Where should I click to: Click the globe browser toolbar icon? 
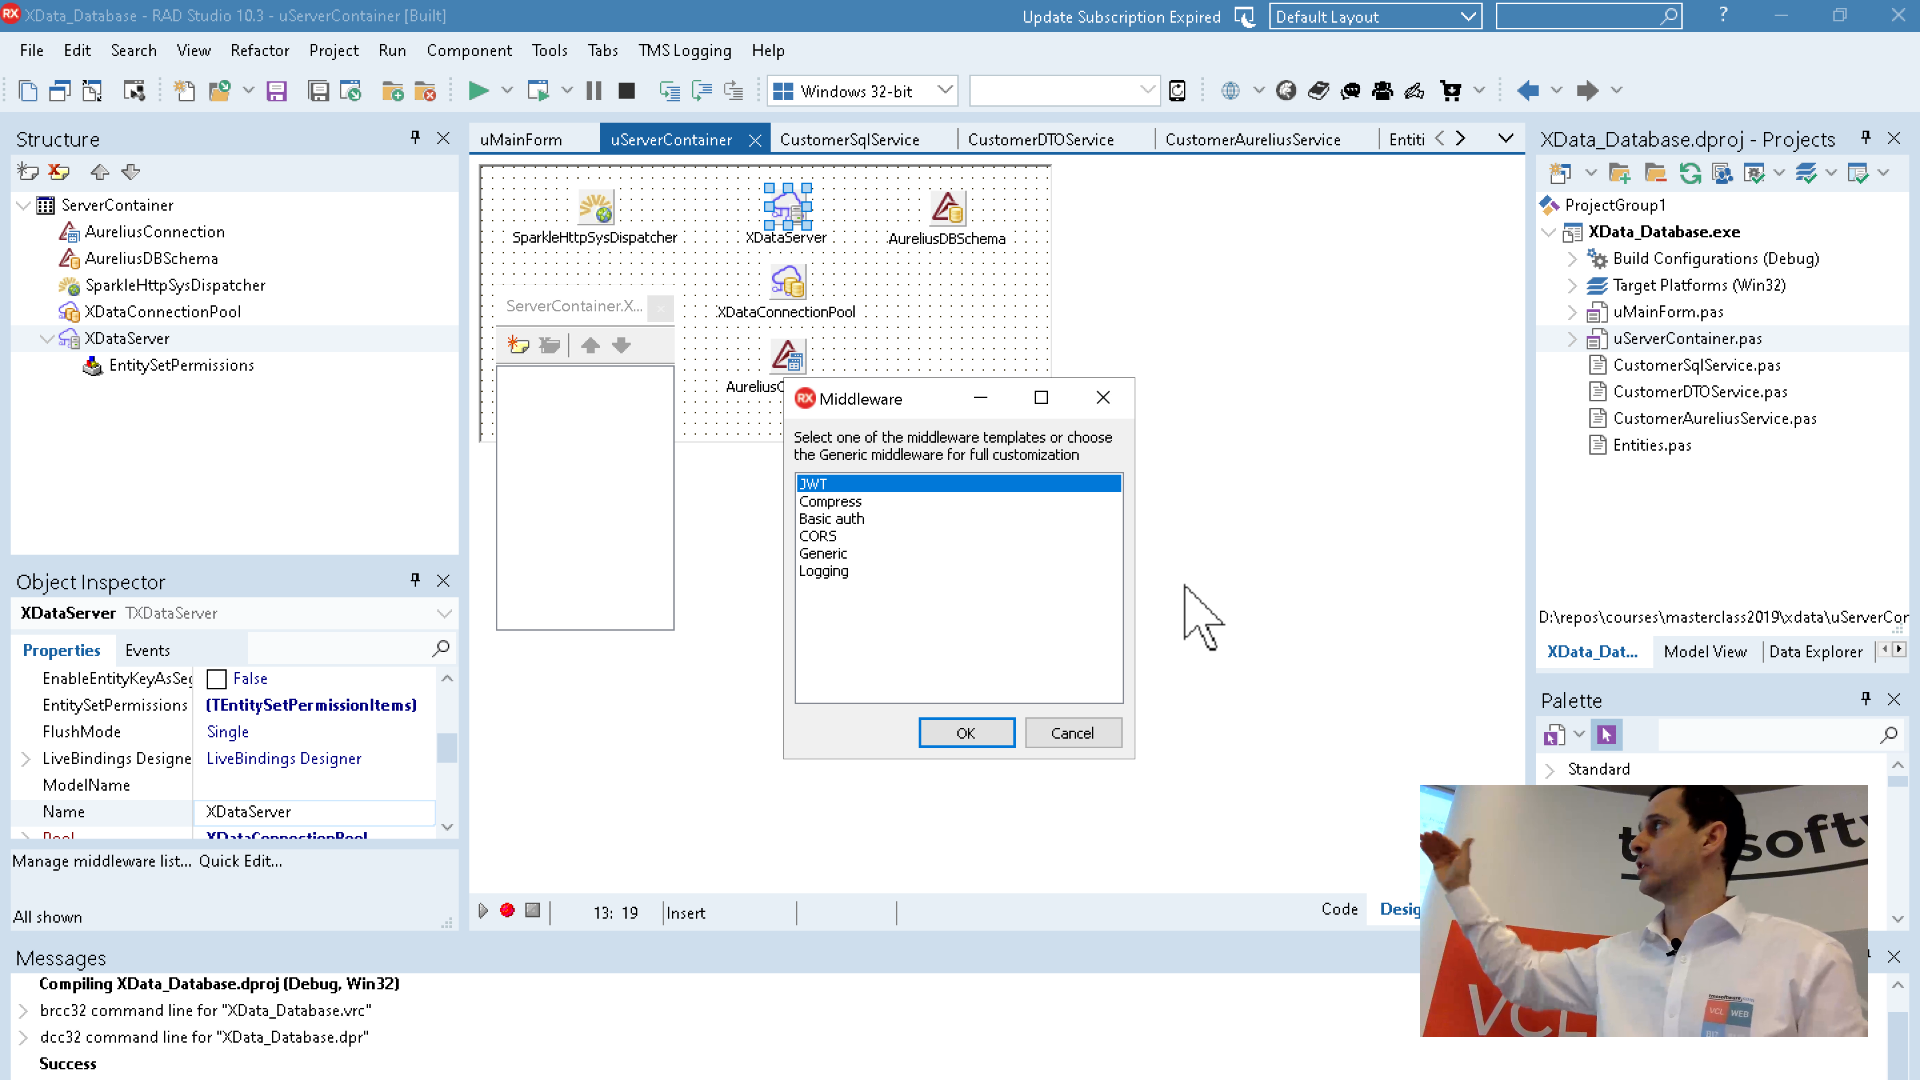pos(1231,91)
